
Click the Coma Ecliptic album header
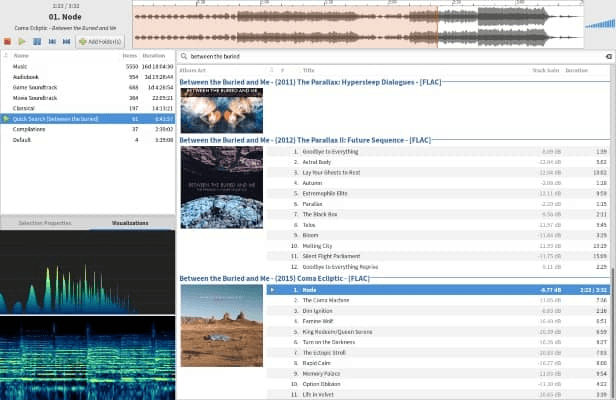[x=275, y=279]
